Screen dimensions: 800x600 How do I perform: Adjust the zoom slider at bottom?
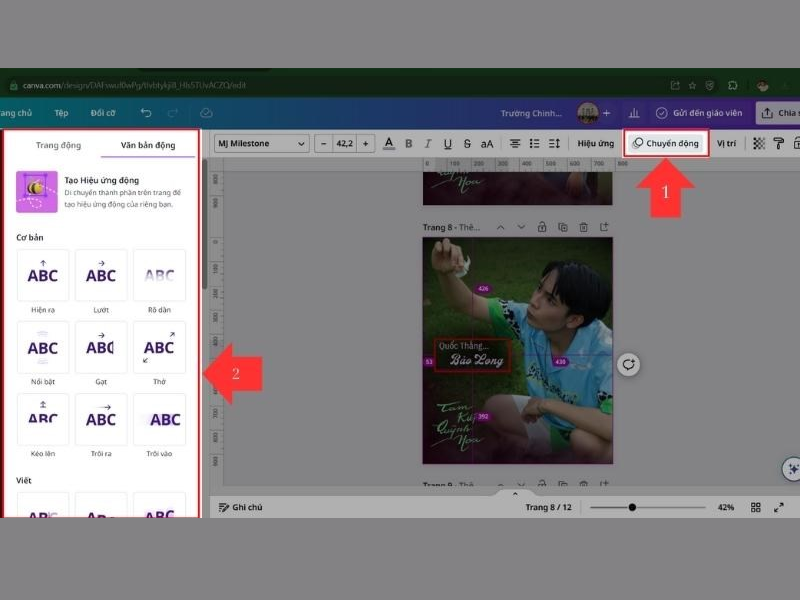pos(632,507)
